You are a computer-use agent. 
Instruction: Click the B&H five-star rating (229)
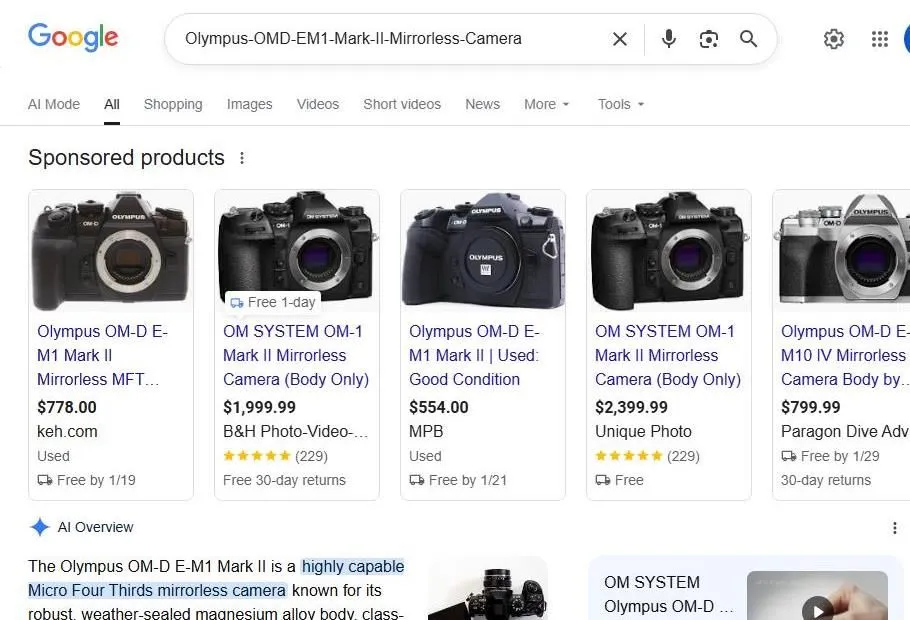(x=276, y=456)
